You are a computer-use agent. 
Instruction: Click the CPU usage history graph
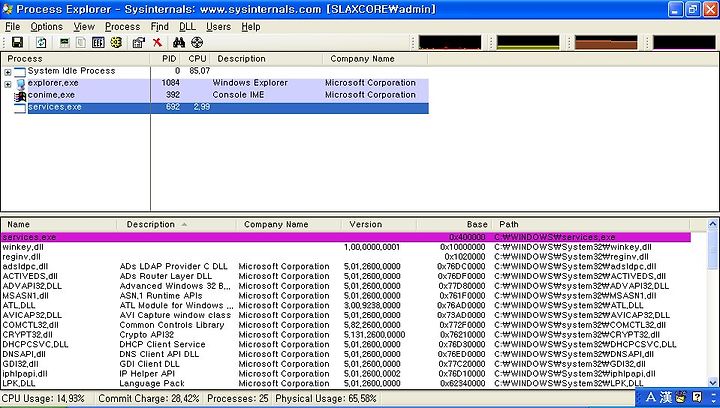(450, 42)
